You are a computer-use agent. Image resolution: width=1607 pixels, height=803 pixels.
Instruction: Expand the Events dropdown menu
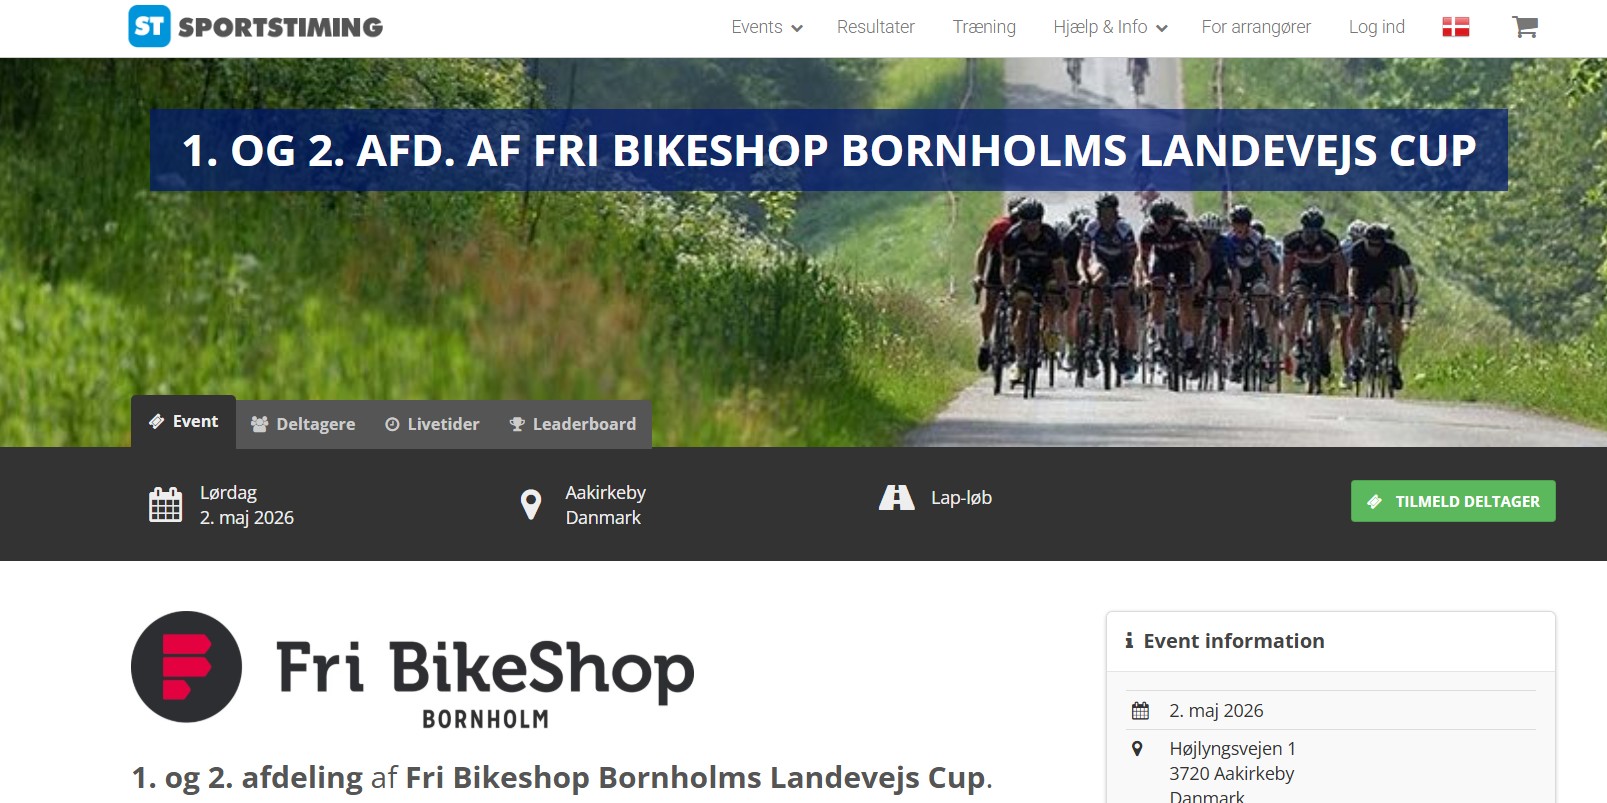click(x=767, y=27)
